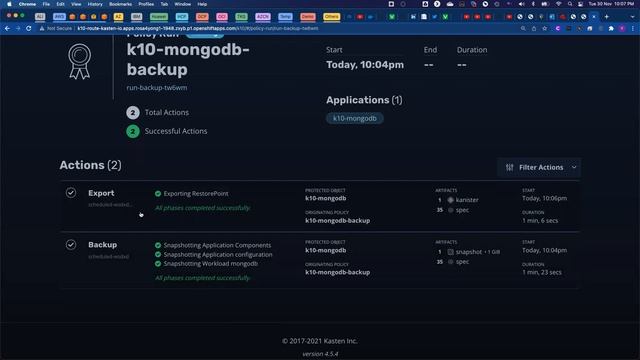
Task: Click the browser forward arrow
Action: [x=18, y=28]
